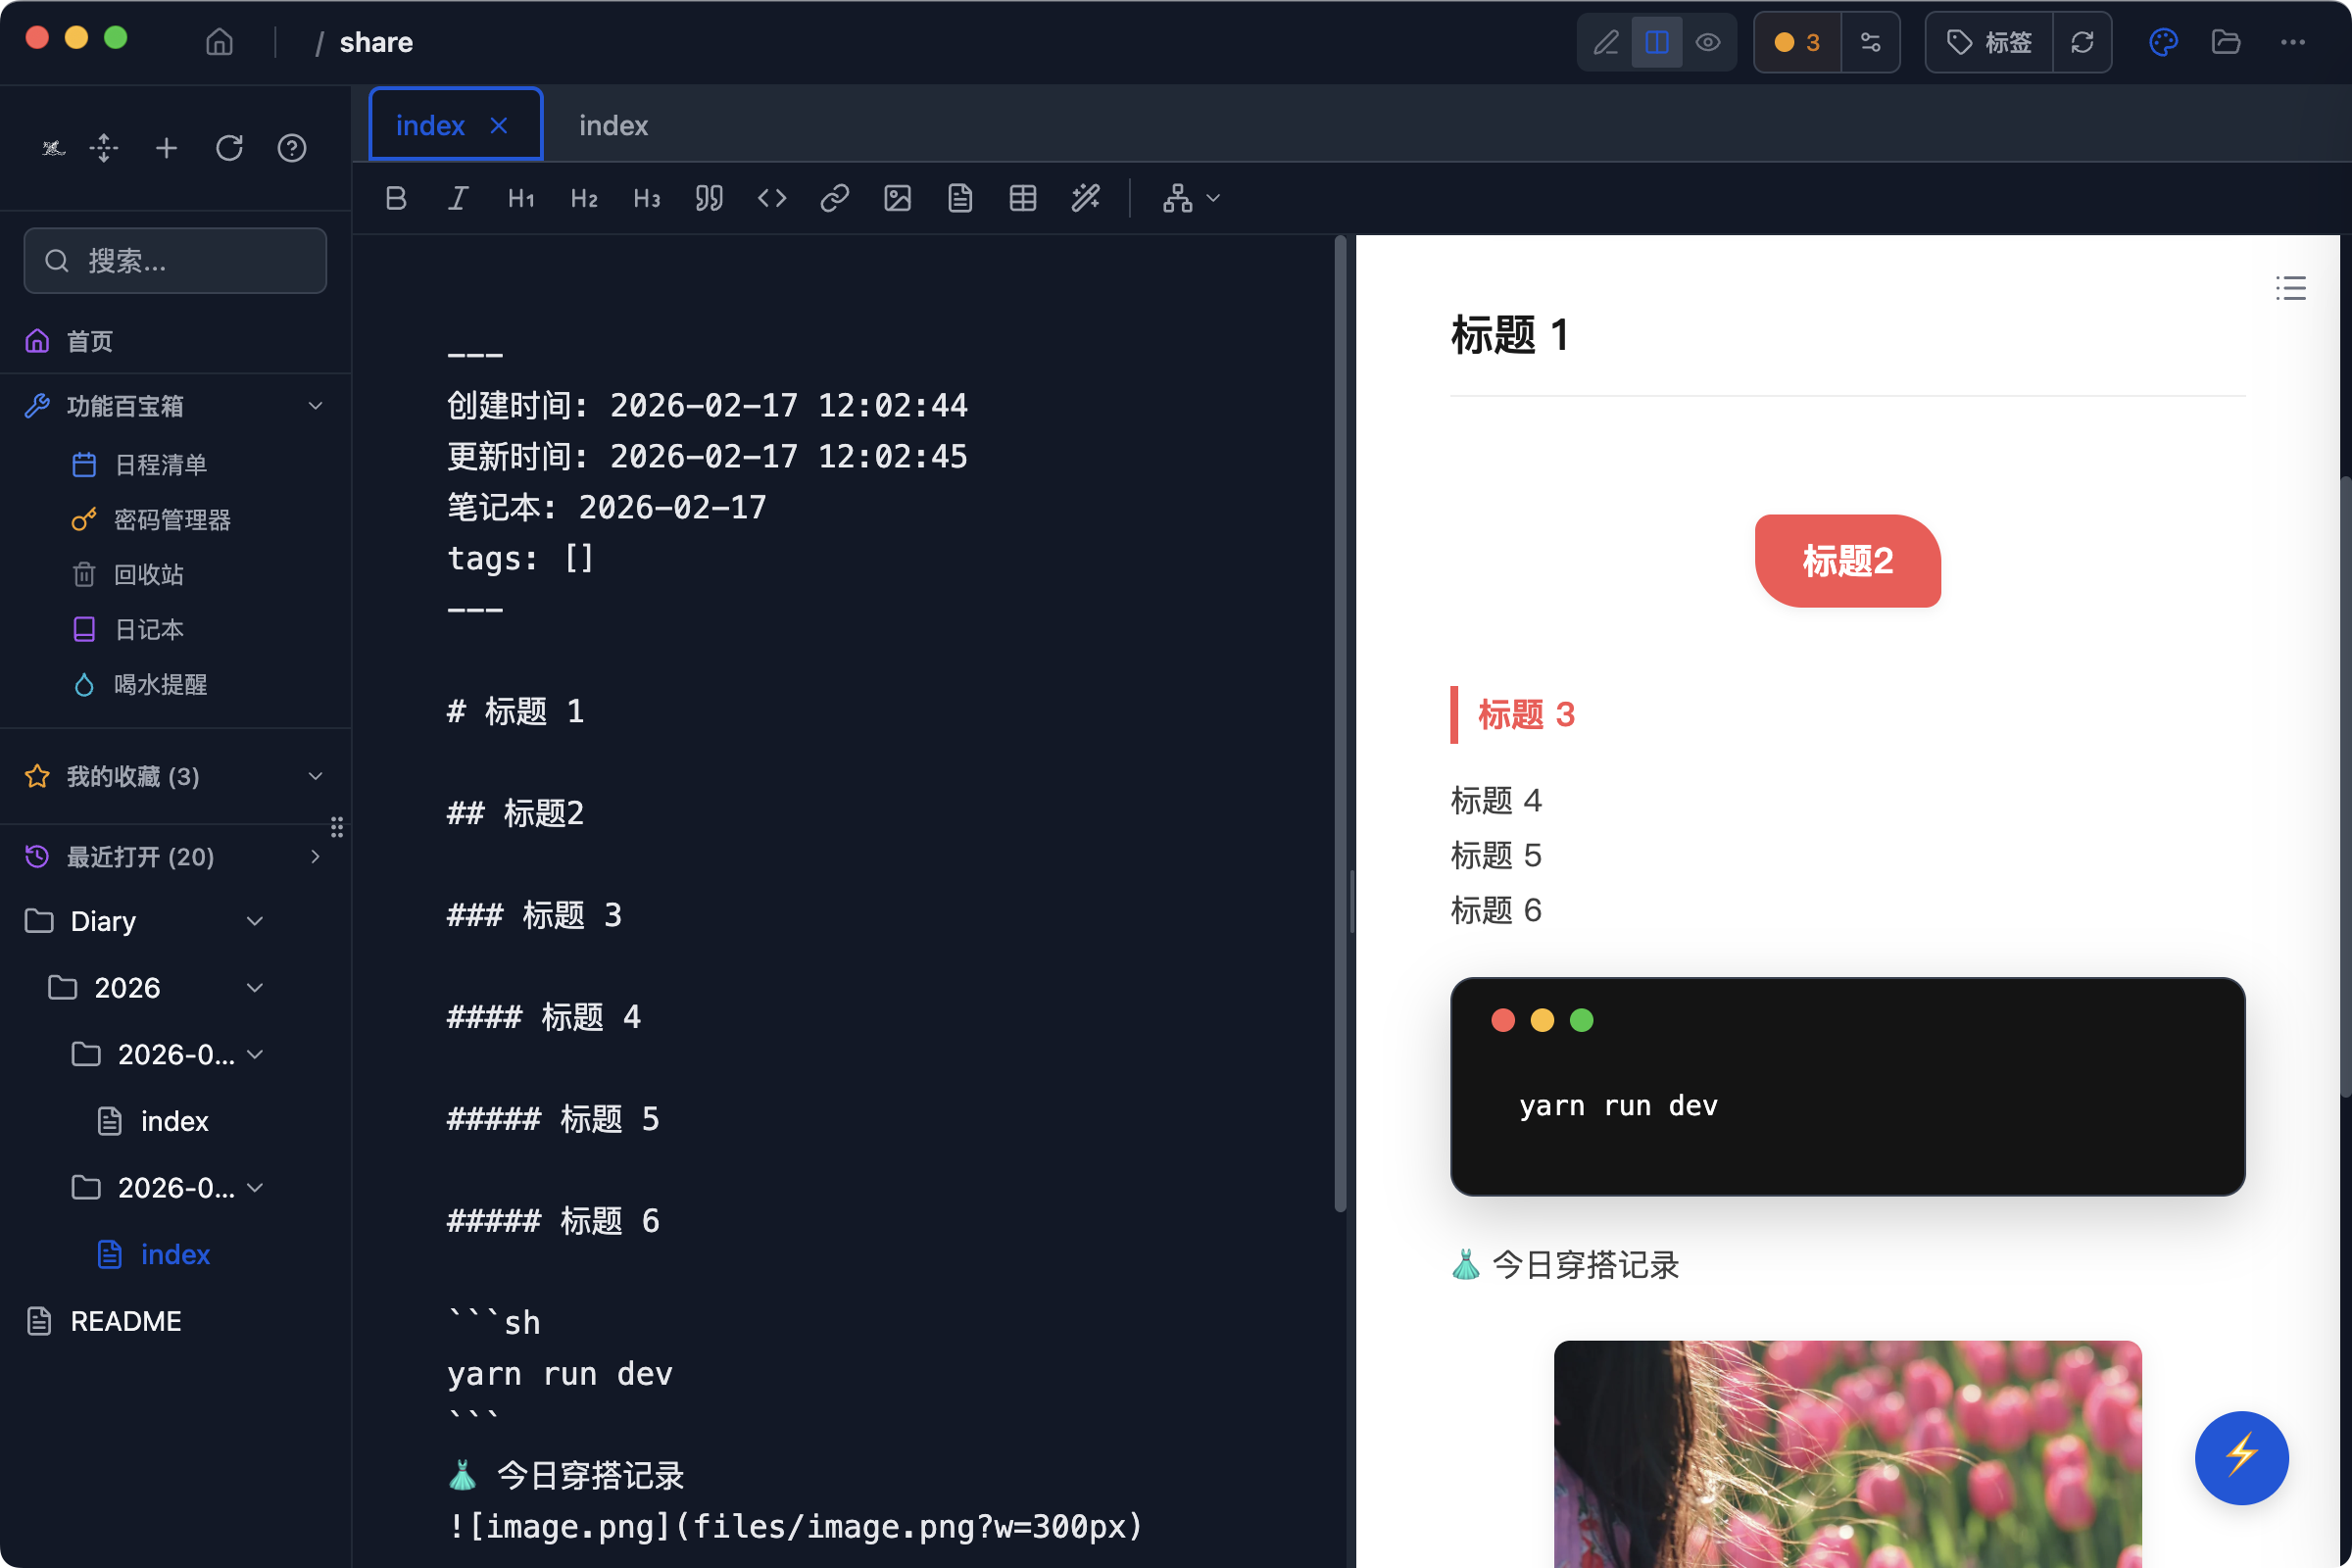
Task: Toggle bold formatting in the editor toolbar
Action: point(395,197)
